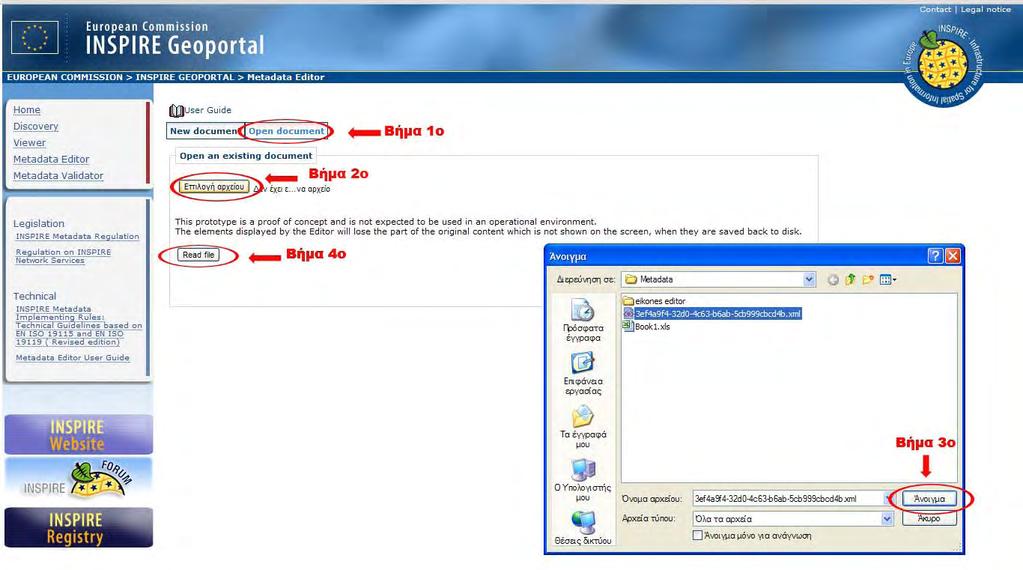Open the INSPIRE Forum banner
The height and width of the screenshot is (570, 1023).
click(78, 479)
